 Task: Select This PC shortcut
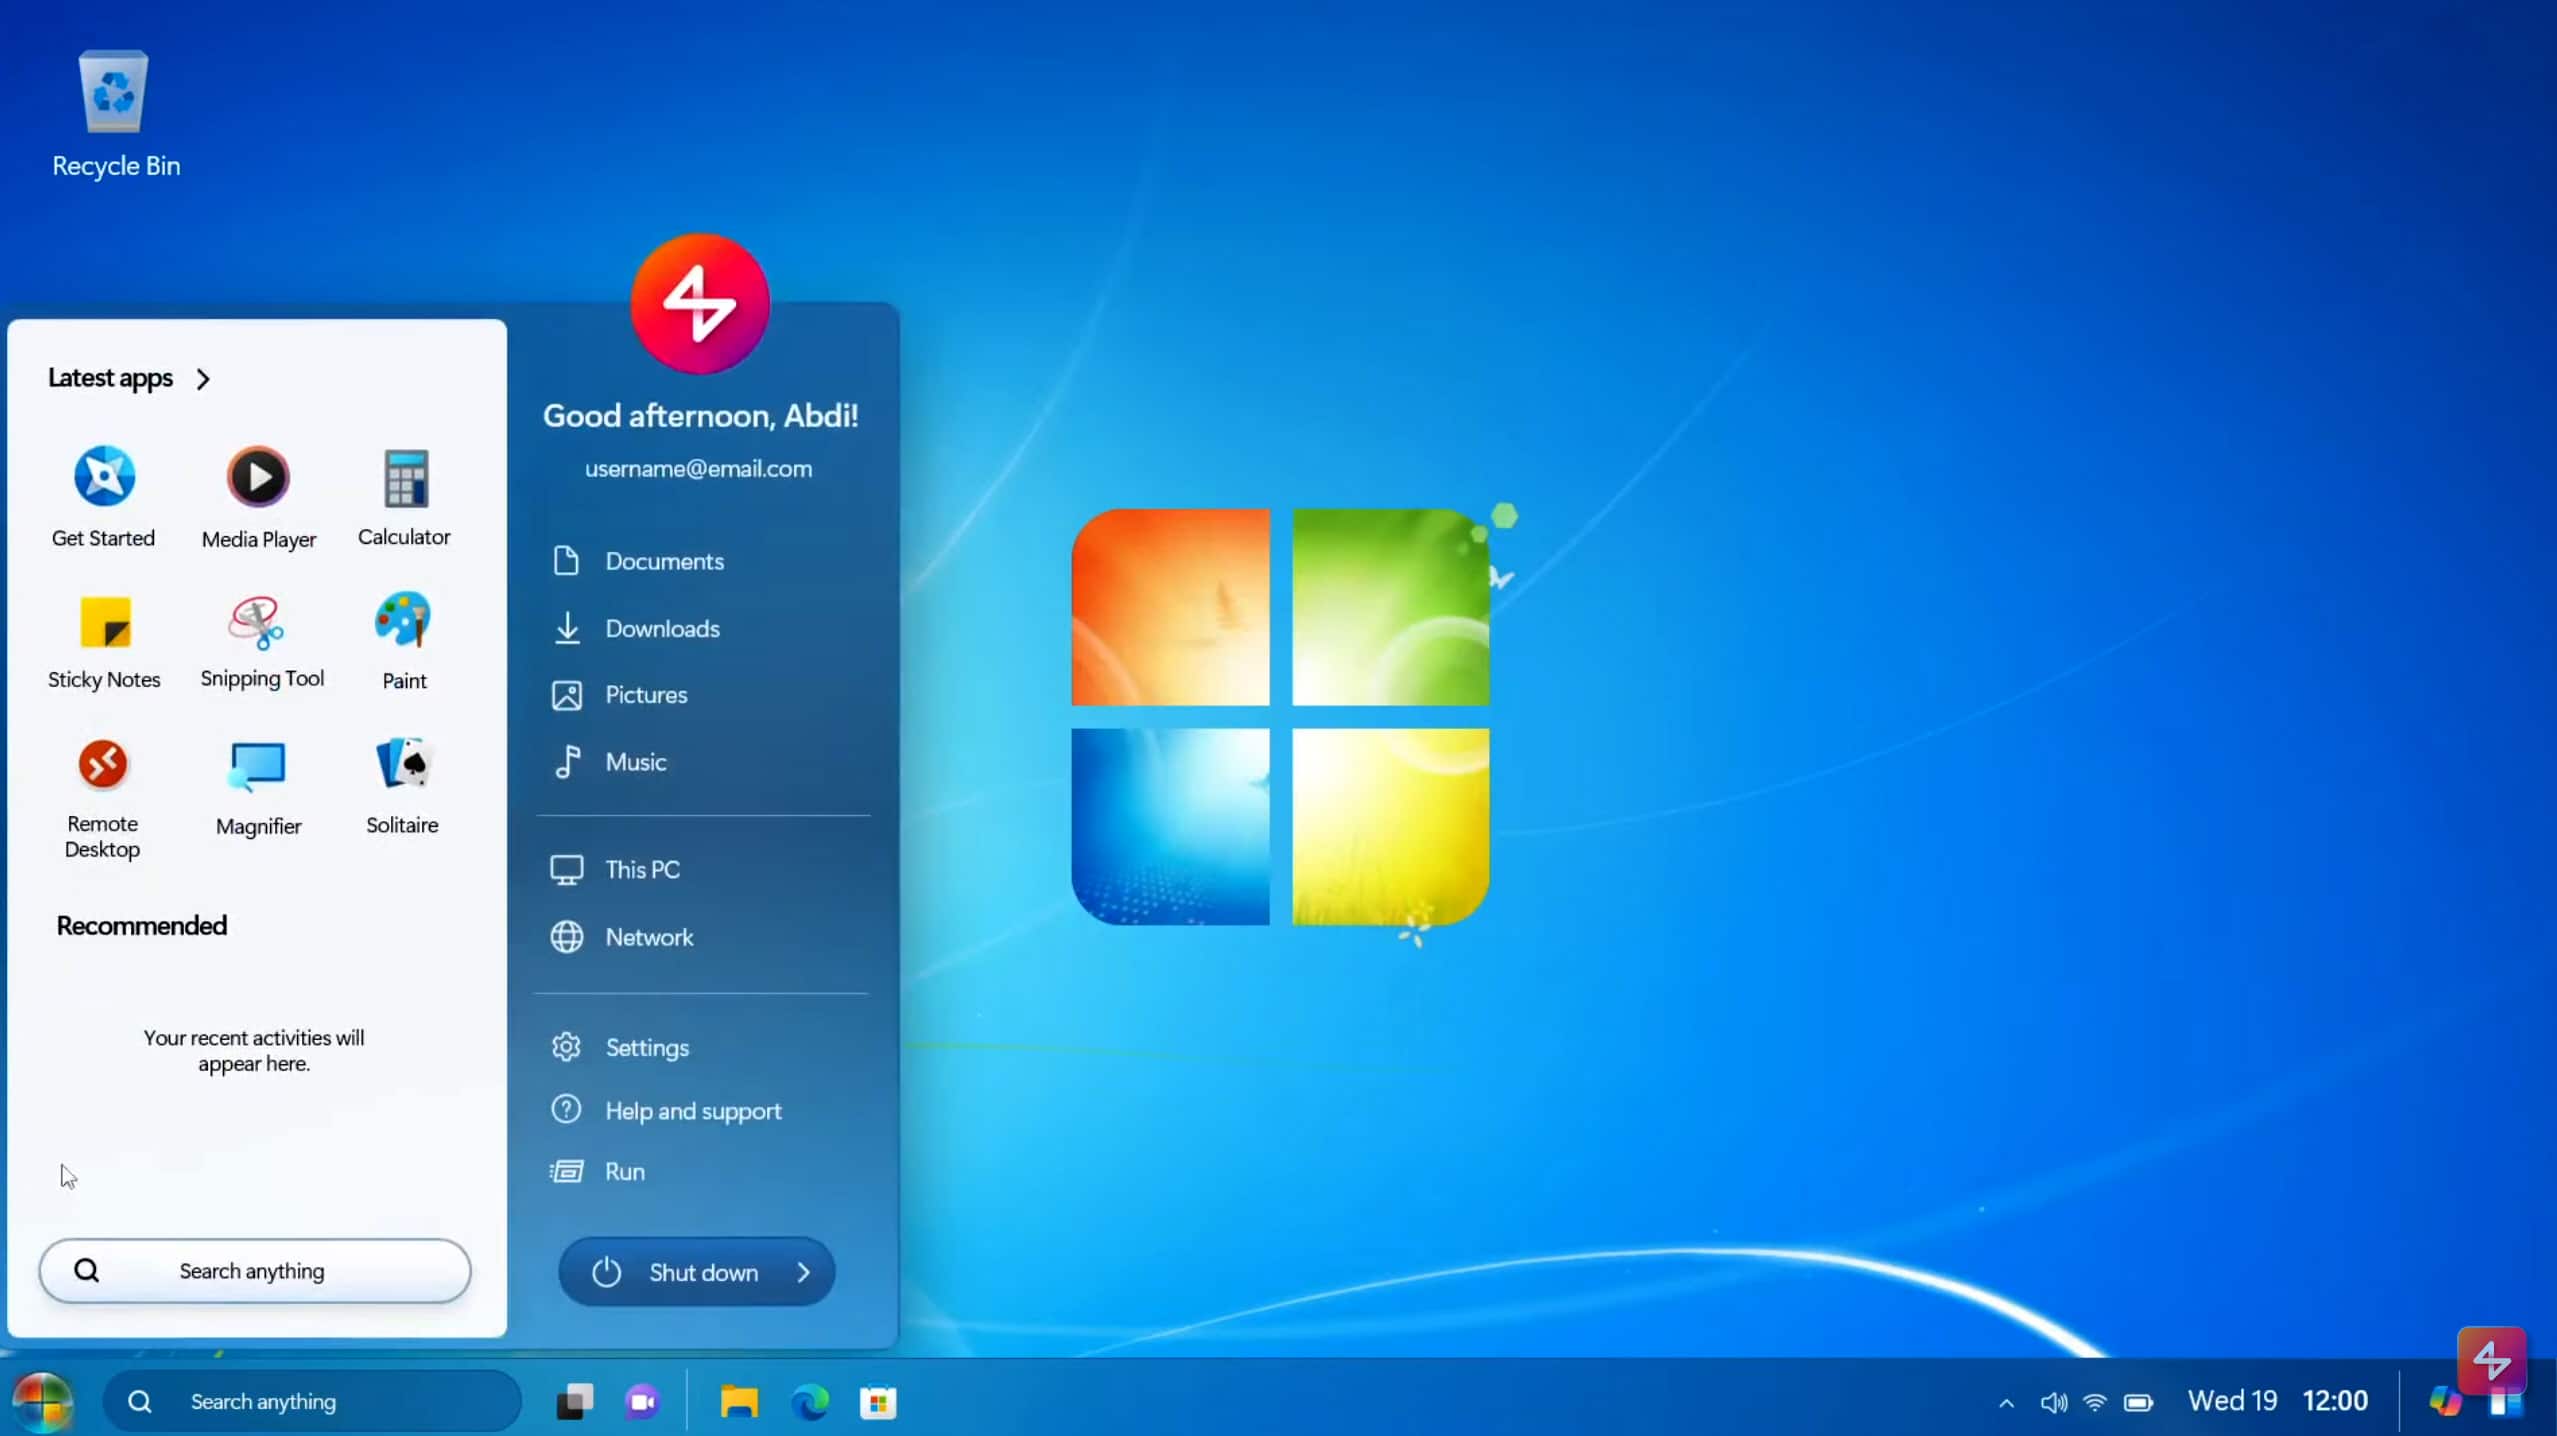(641, 867)
